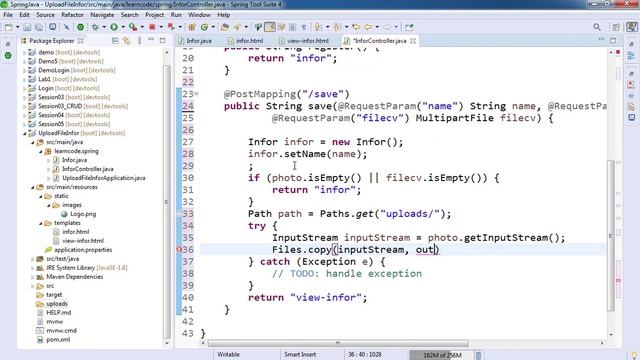Click the Search magnifier icon at top right
The width and height of the screenshot is (640, 360).
pos(597,27)
